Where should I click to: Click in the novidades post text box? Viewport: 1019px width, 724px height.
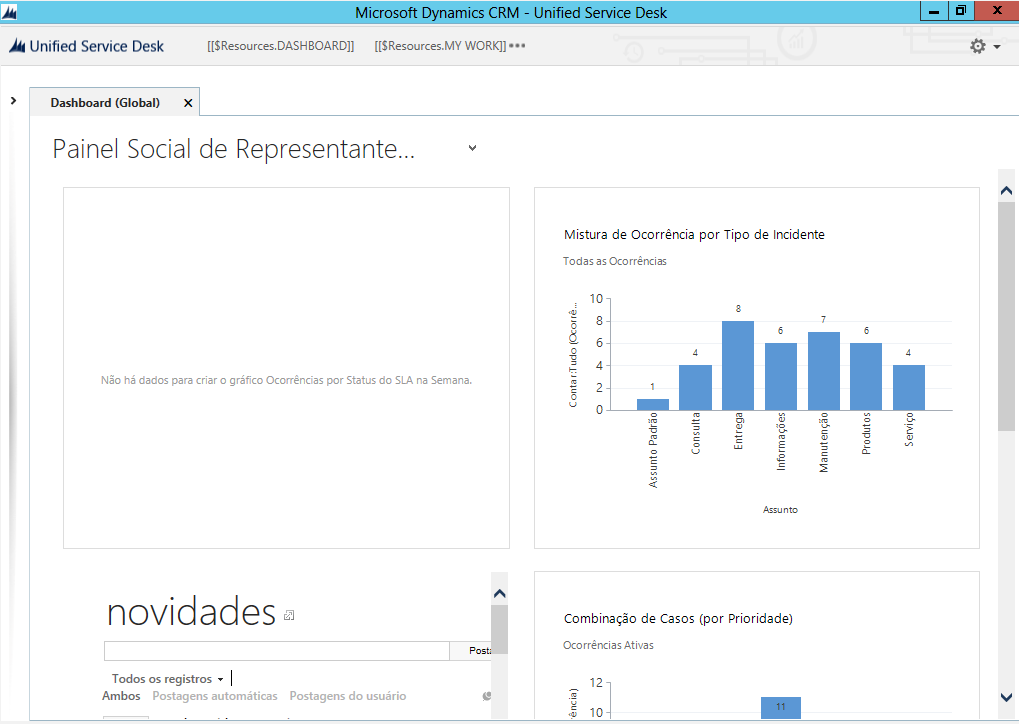tap(276, 651)
